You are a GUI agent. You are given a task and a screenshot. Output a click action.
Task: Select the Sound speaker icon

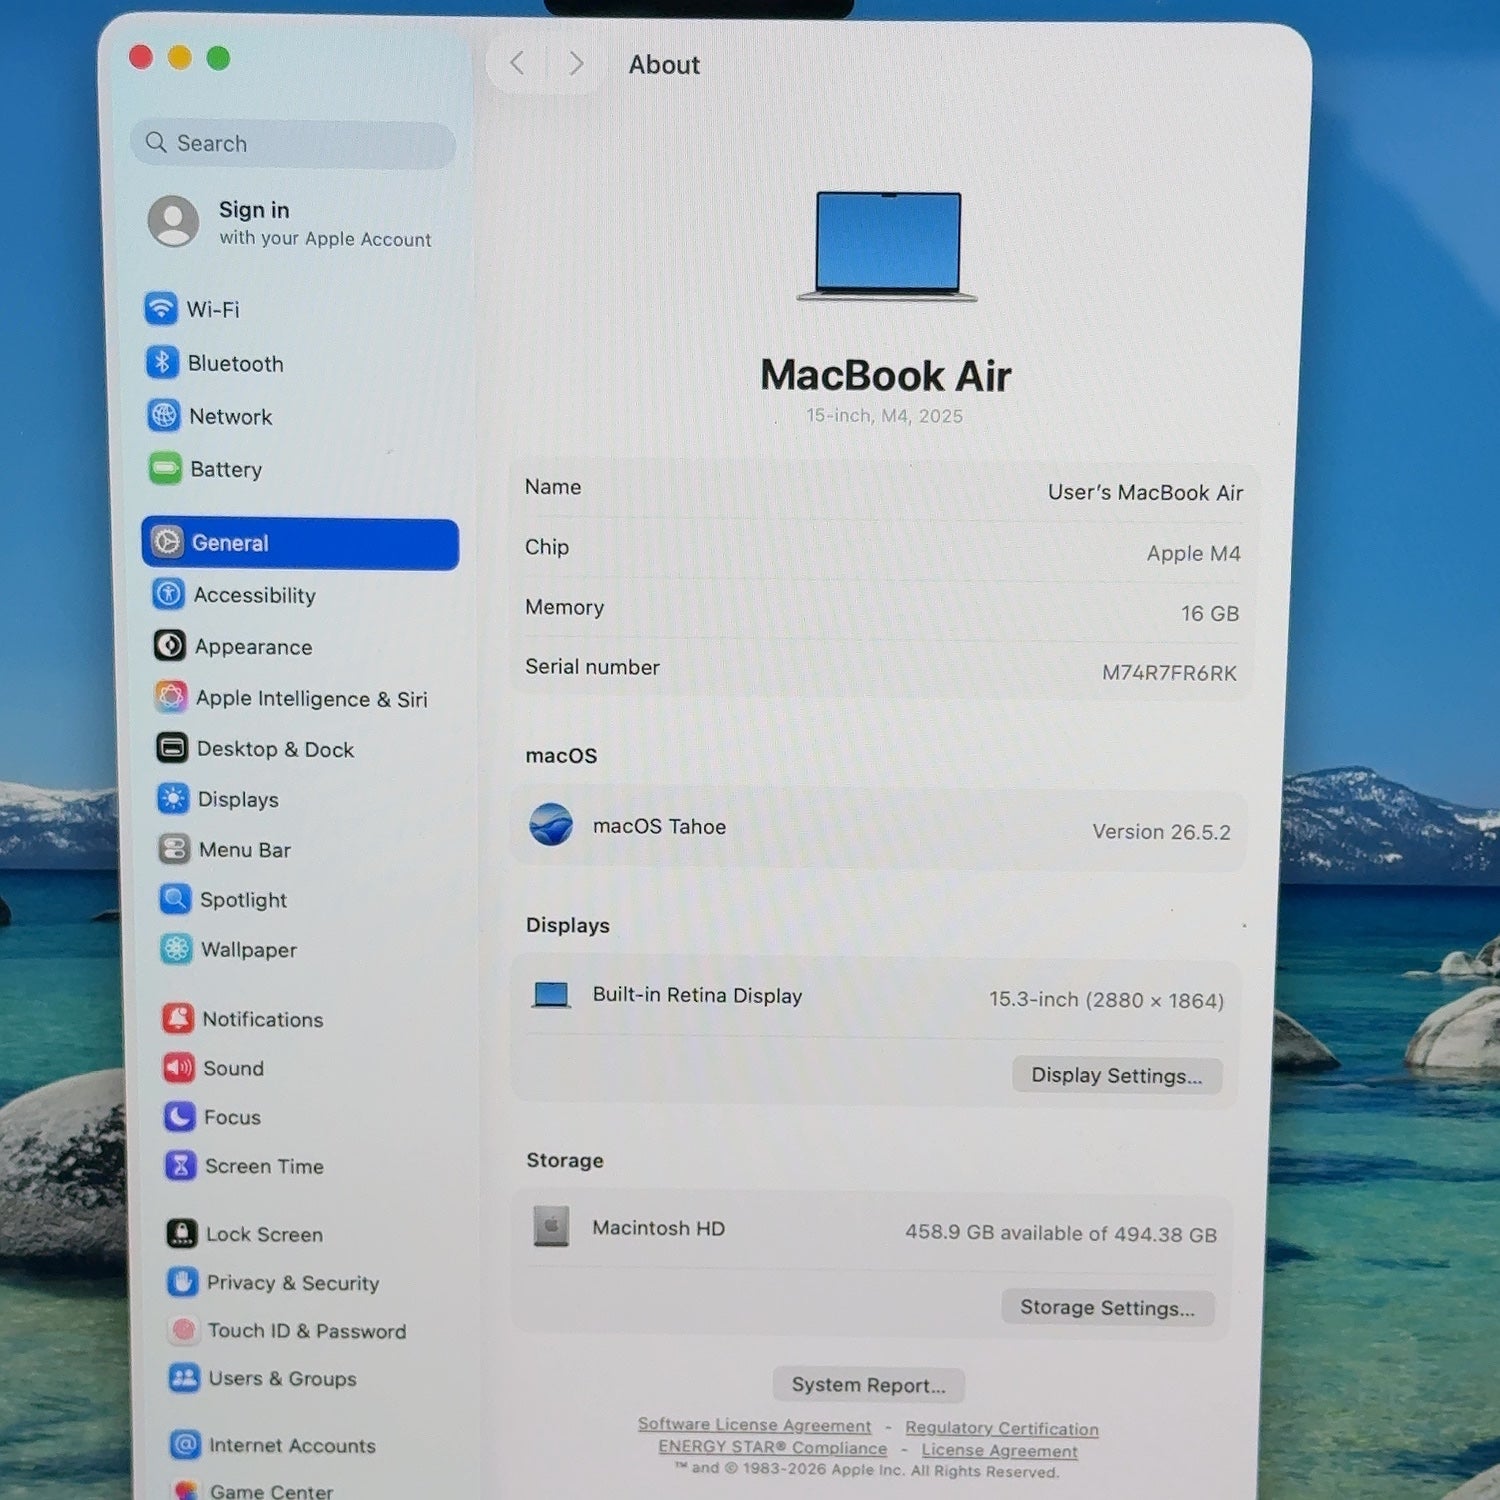179,1067
